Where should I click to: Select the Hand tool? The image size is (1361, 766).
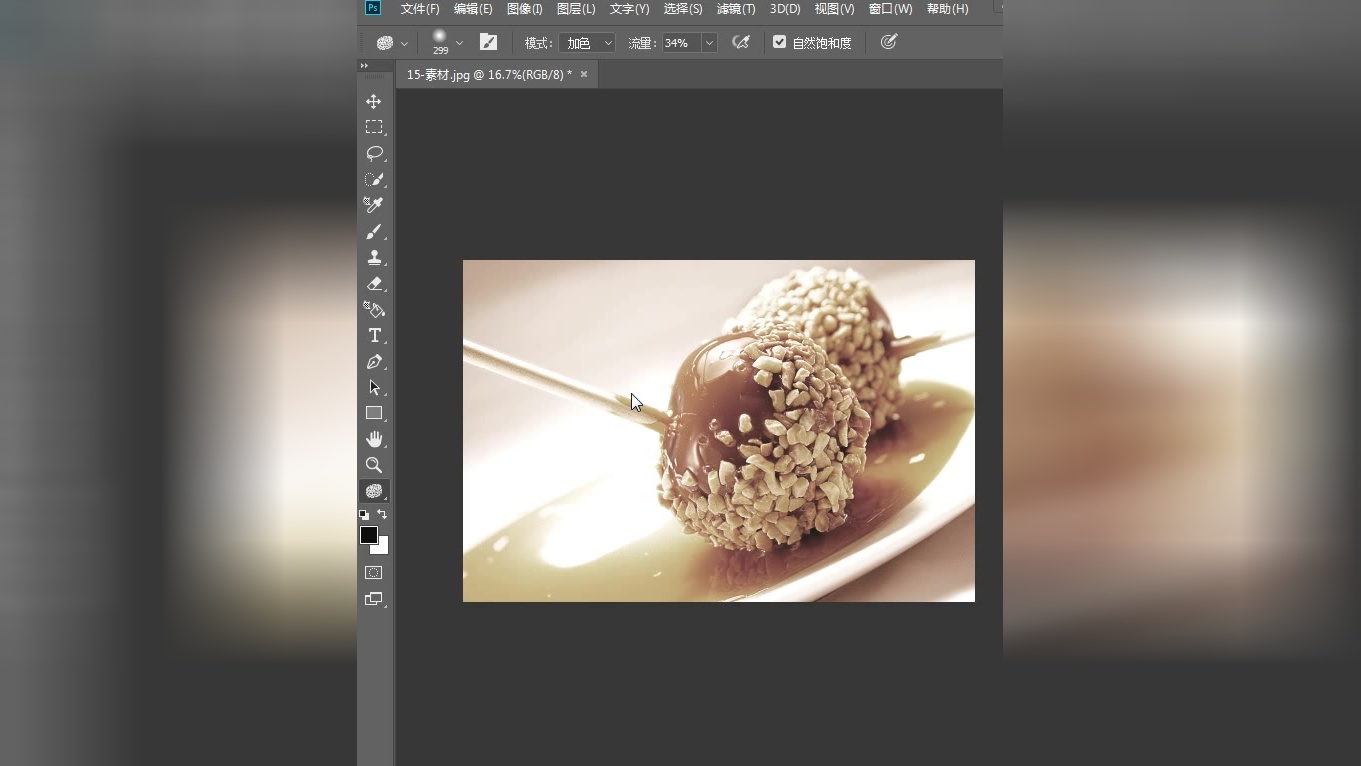point(374,439)
